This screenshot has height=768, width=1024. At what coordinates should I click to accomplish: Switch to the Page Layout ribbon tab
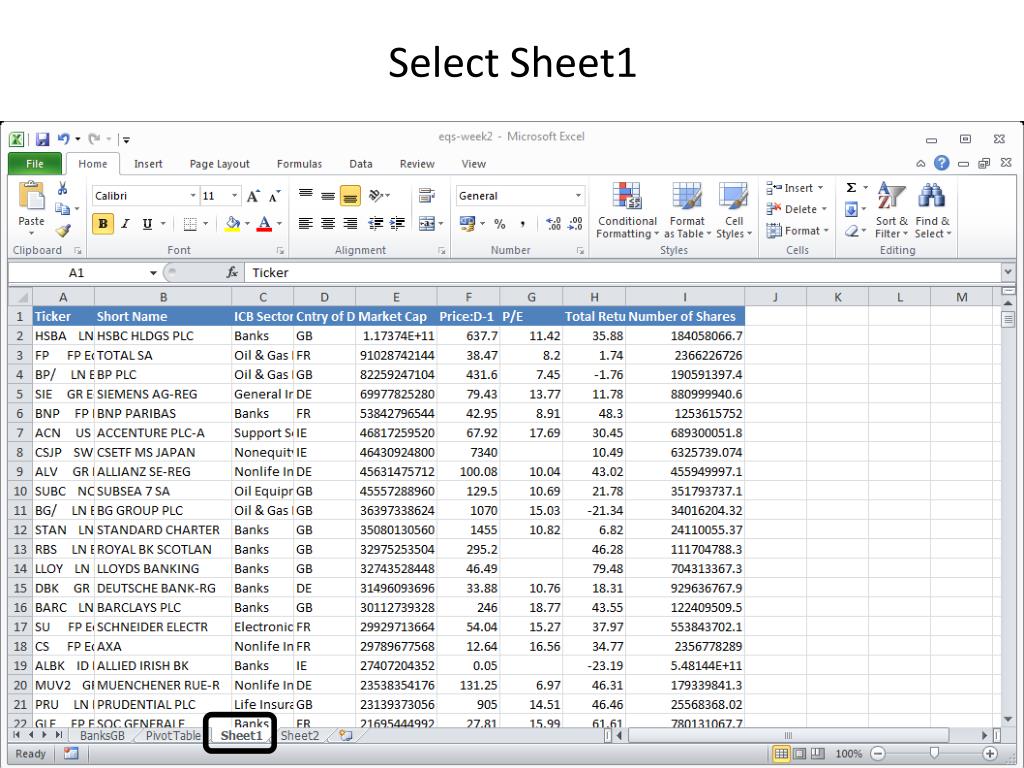(x=219, y=164)
